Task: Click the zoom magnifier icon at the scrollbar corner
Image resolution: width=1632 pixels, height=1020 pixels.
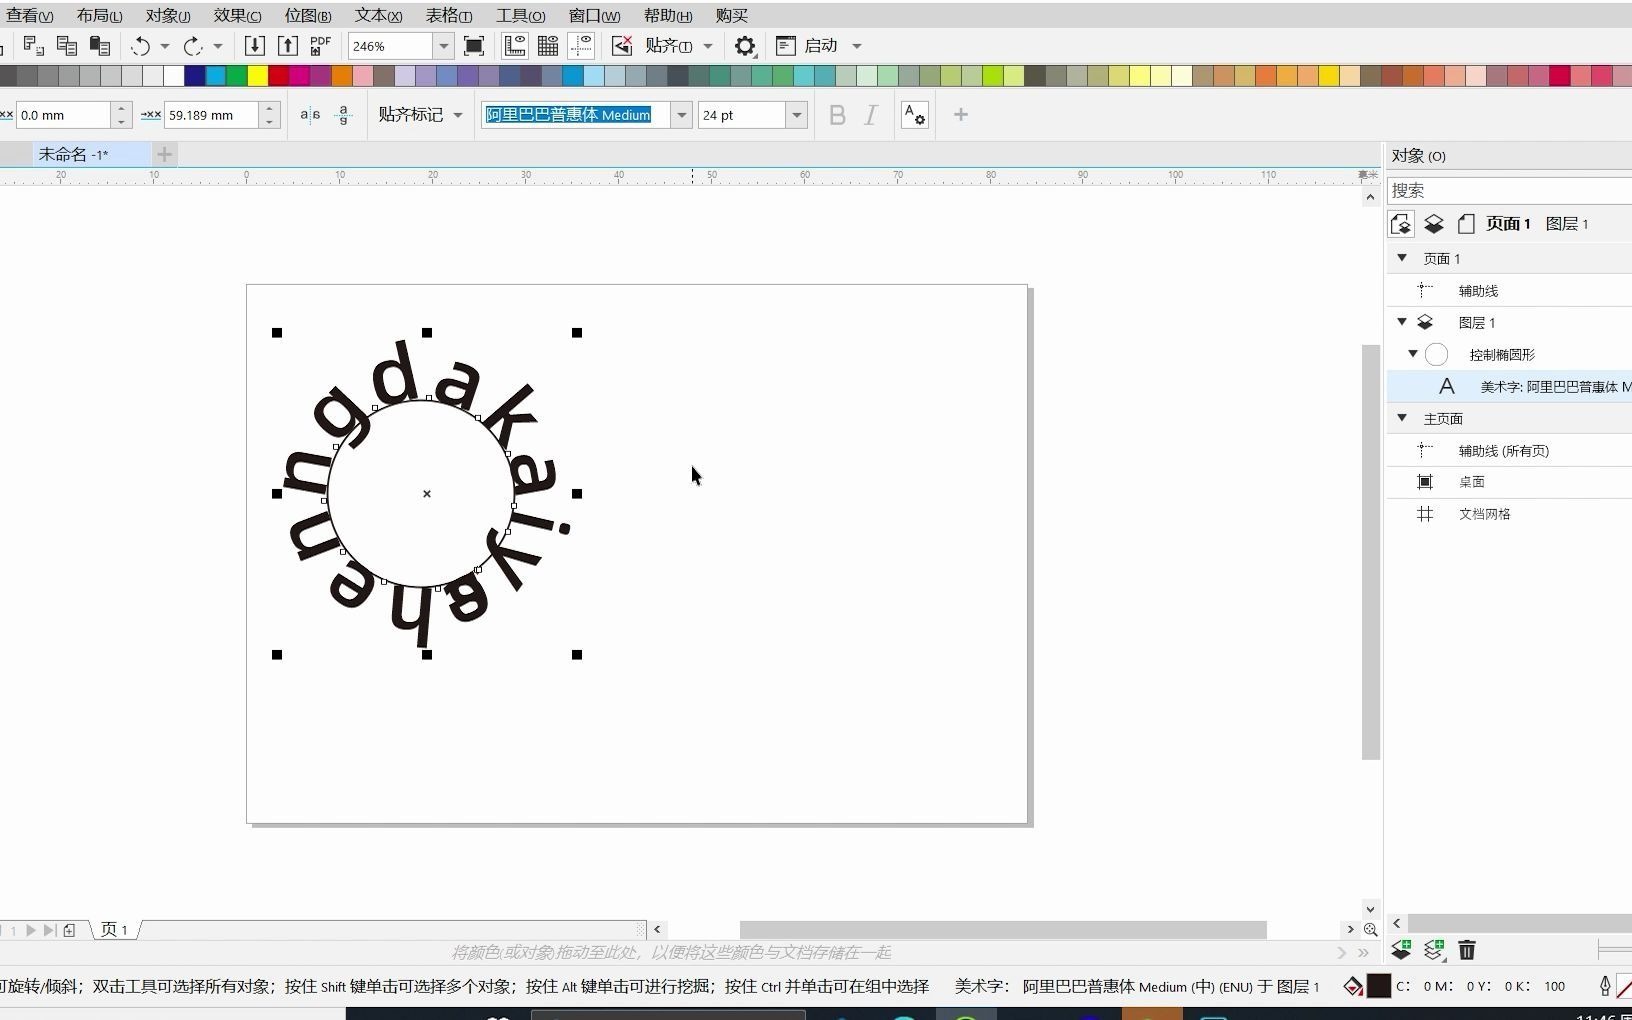Action: tap(1370, 930)
